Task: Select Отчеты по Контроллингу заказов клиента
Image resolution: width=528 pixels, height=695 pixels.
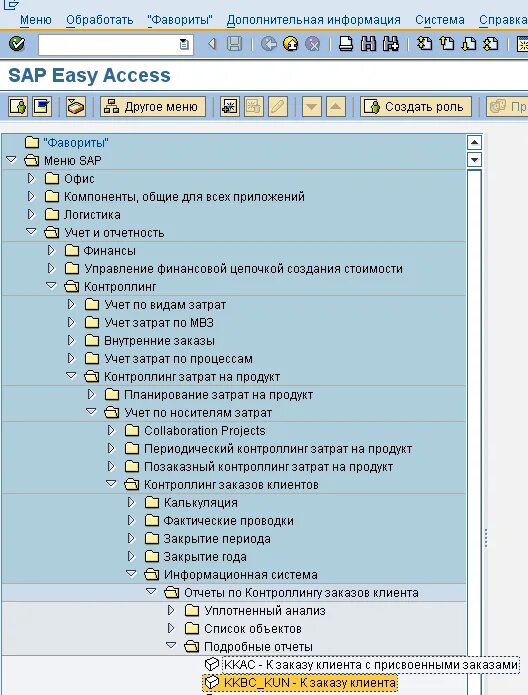Action: click(x=301, y=593)
